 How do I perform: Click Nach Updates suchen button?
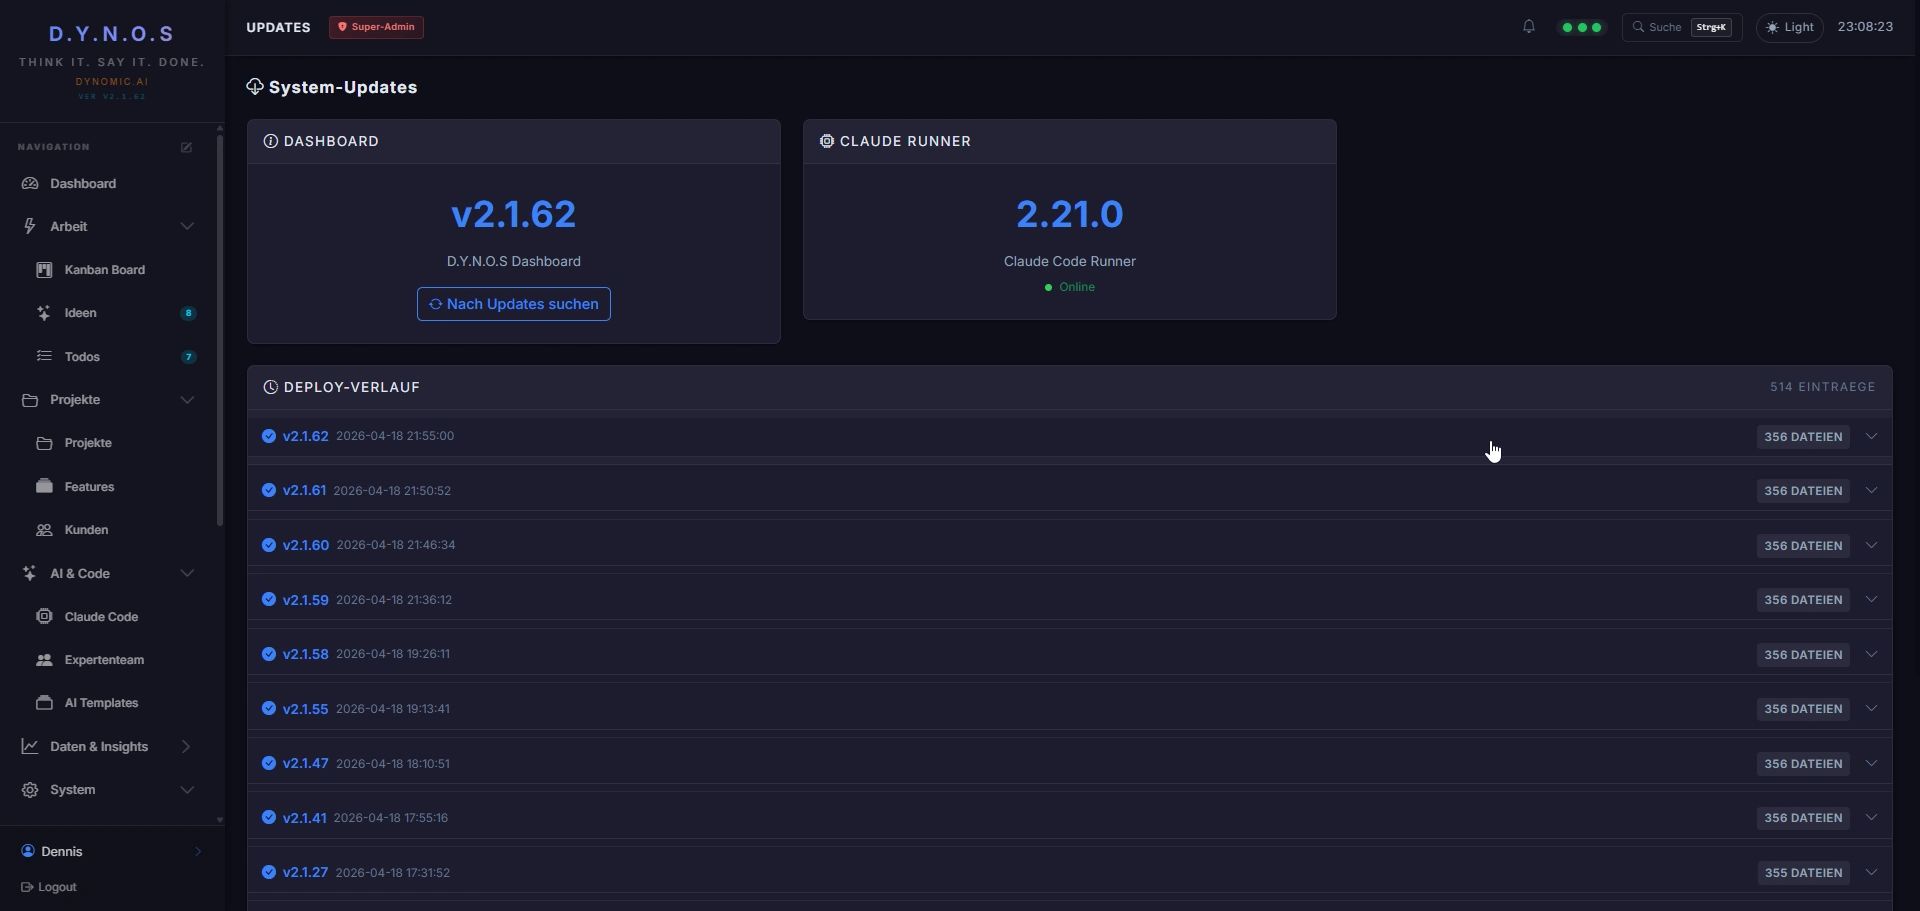[514, 304]
